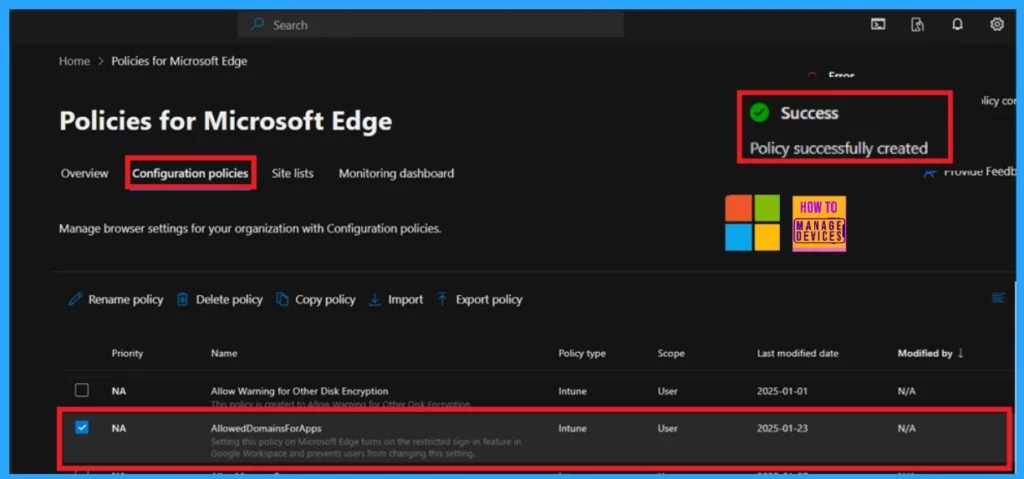Open Allow Warning for Other Disk Encryption policy
Image resolution: width=1024 pixels, height=479 pixels.
point(300,391)
